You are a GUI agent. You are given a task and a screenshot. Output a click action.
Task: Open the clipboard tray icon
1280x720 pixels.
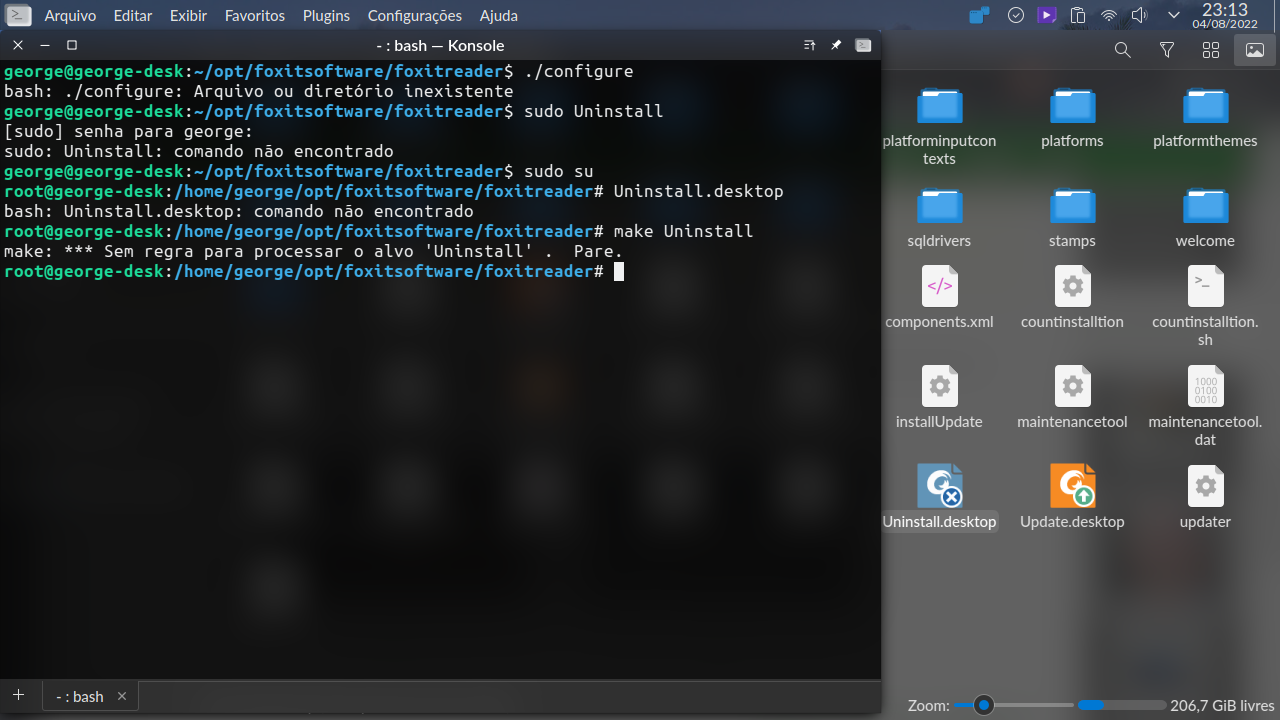tap(1077, 15)
